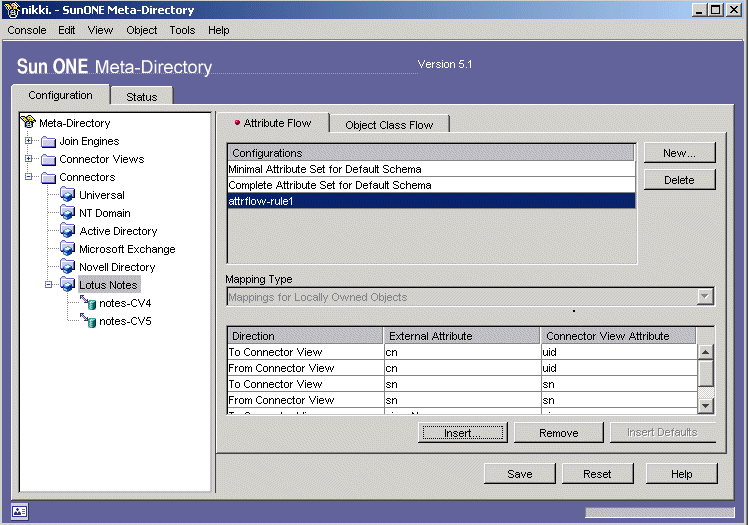The image size is (748, 525).
Task: Select the From Connector View sn row
Action: pos(462,400)
